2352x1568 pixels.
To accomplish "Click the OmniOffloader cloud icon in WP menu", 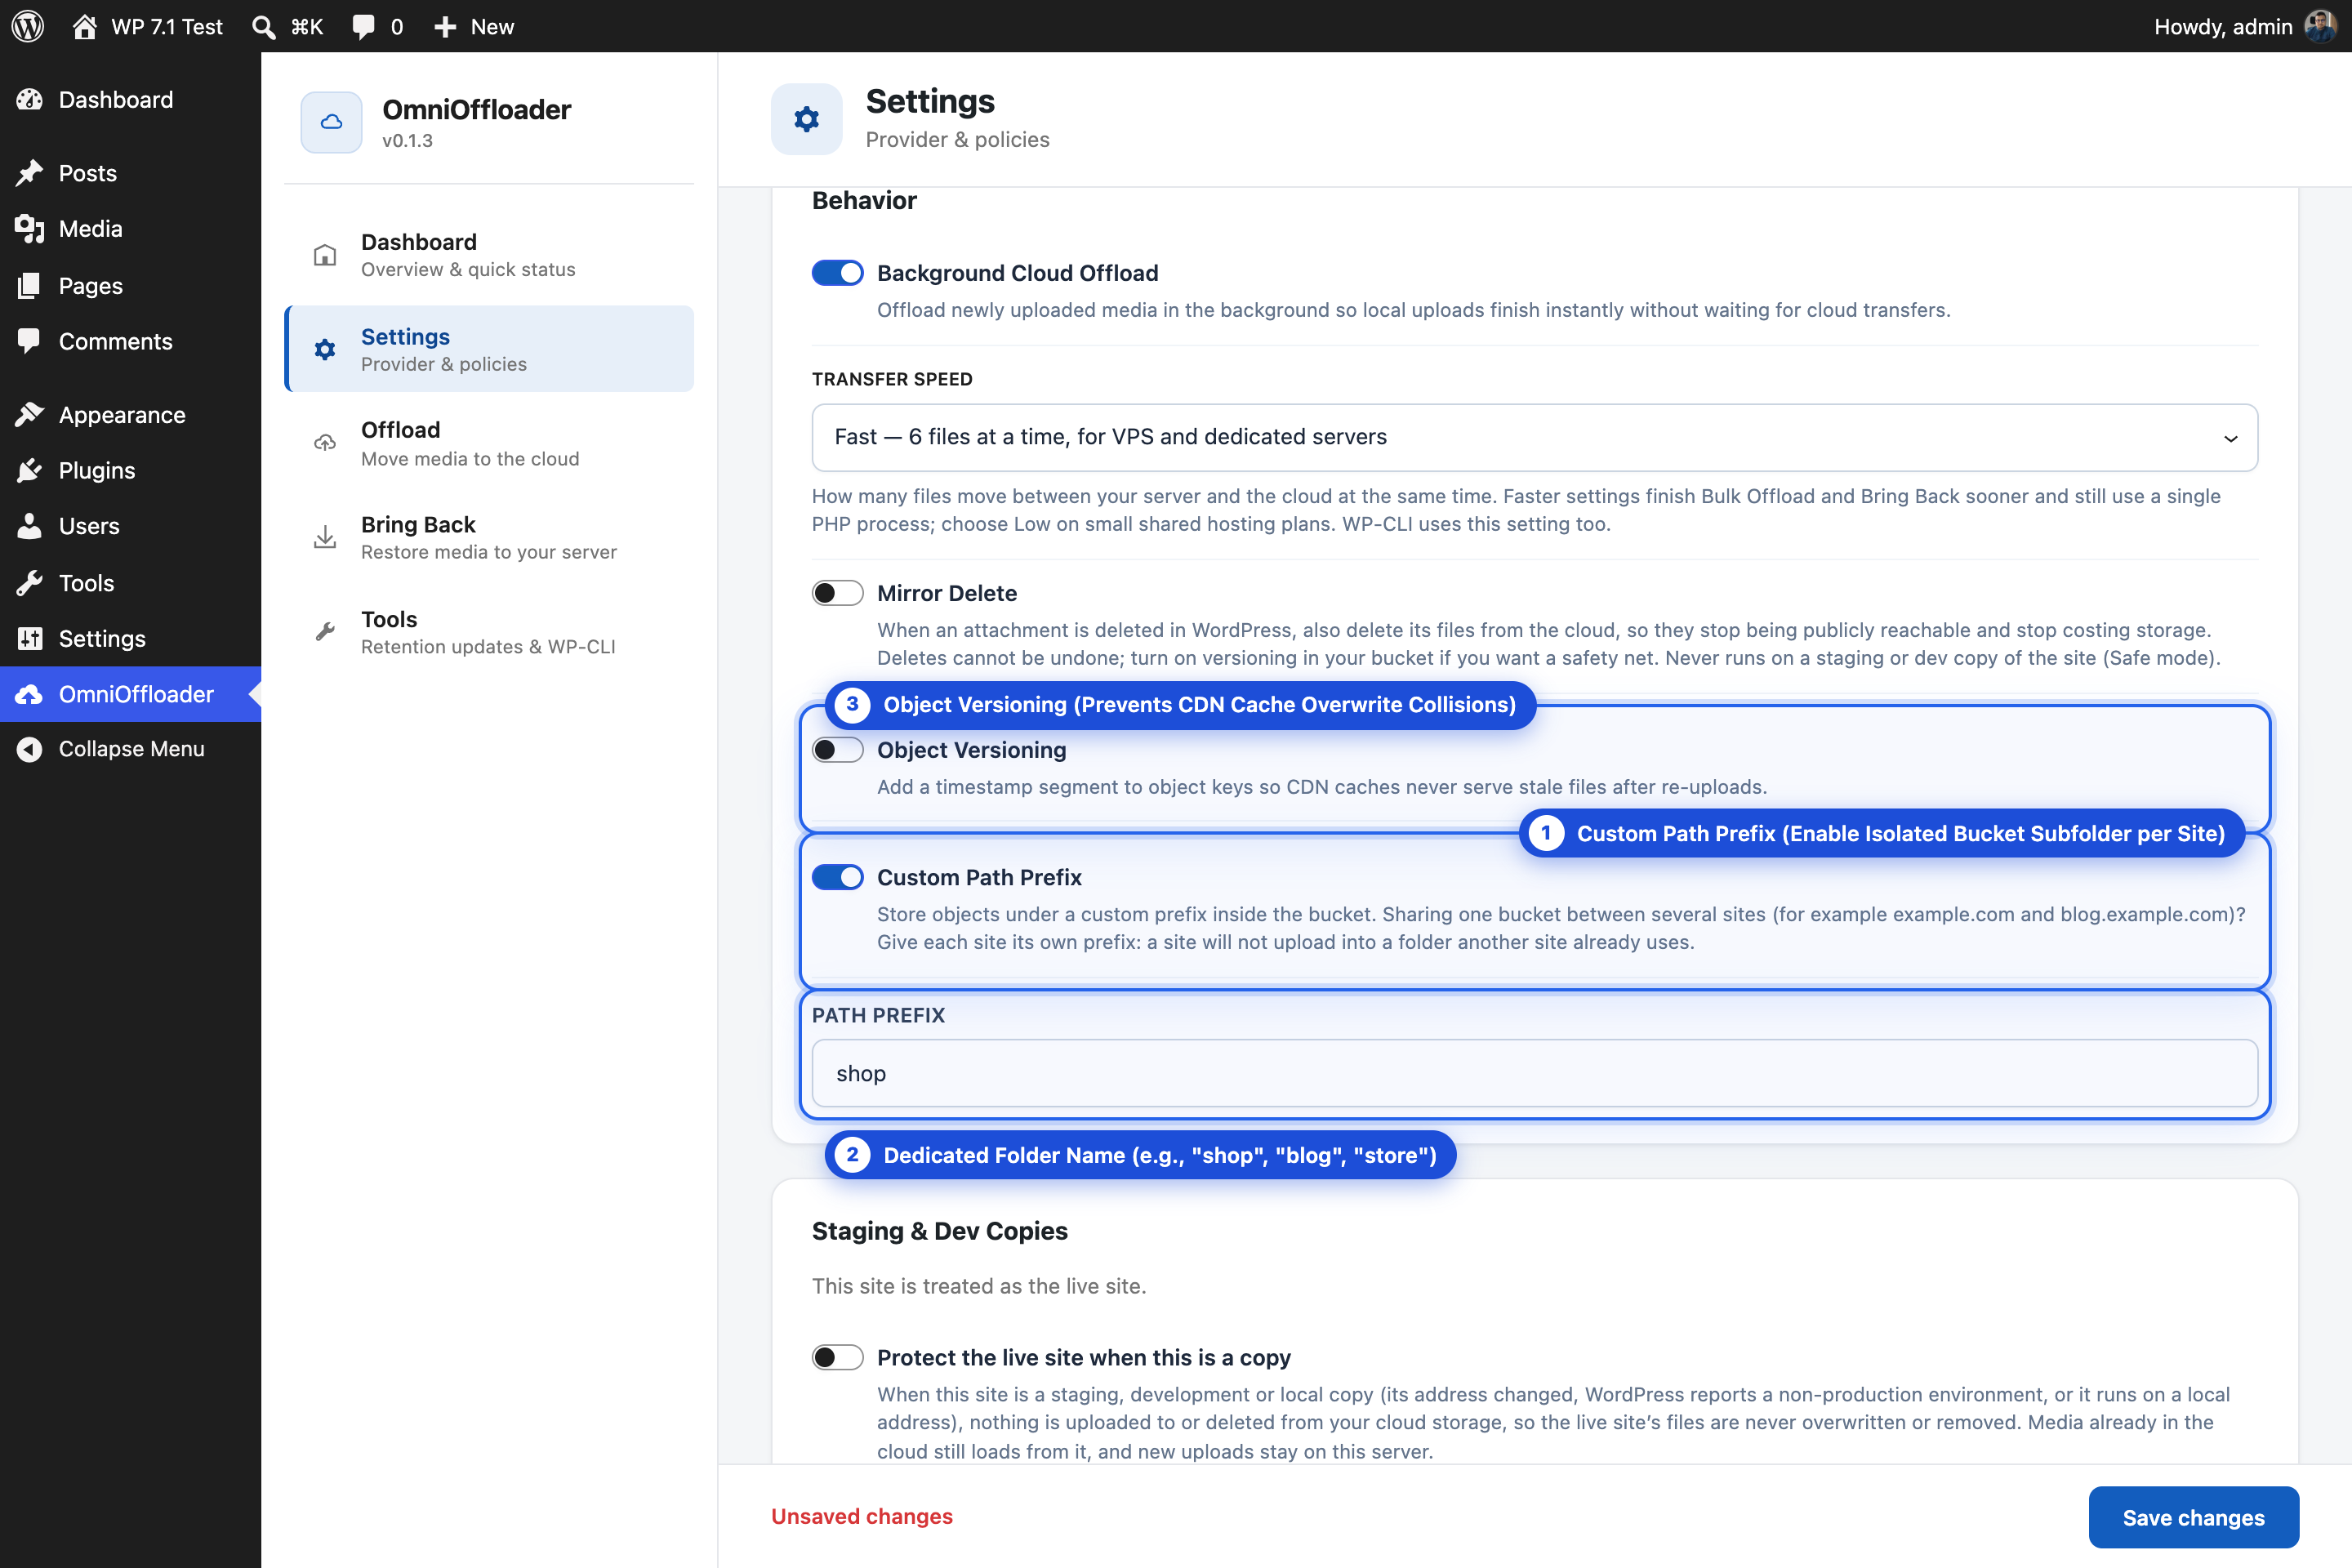I will 30,694.
